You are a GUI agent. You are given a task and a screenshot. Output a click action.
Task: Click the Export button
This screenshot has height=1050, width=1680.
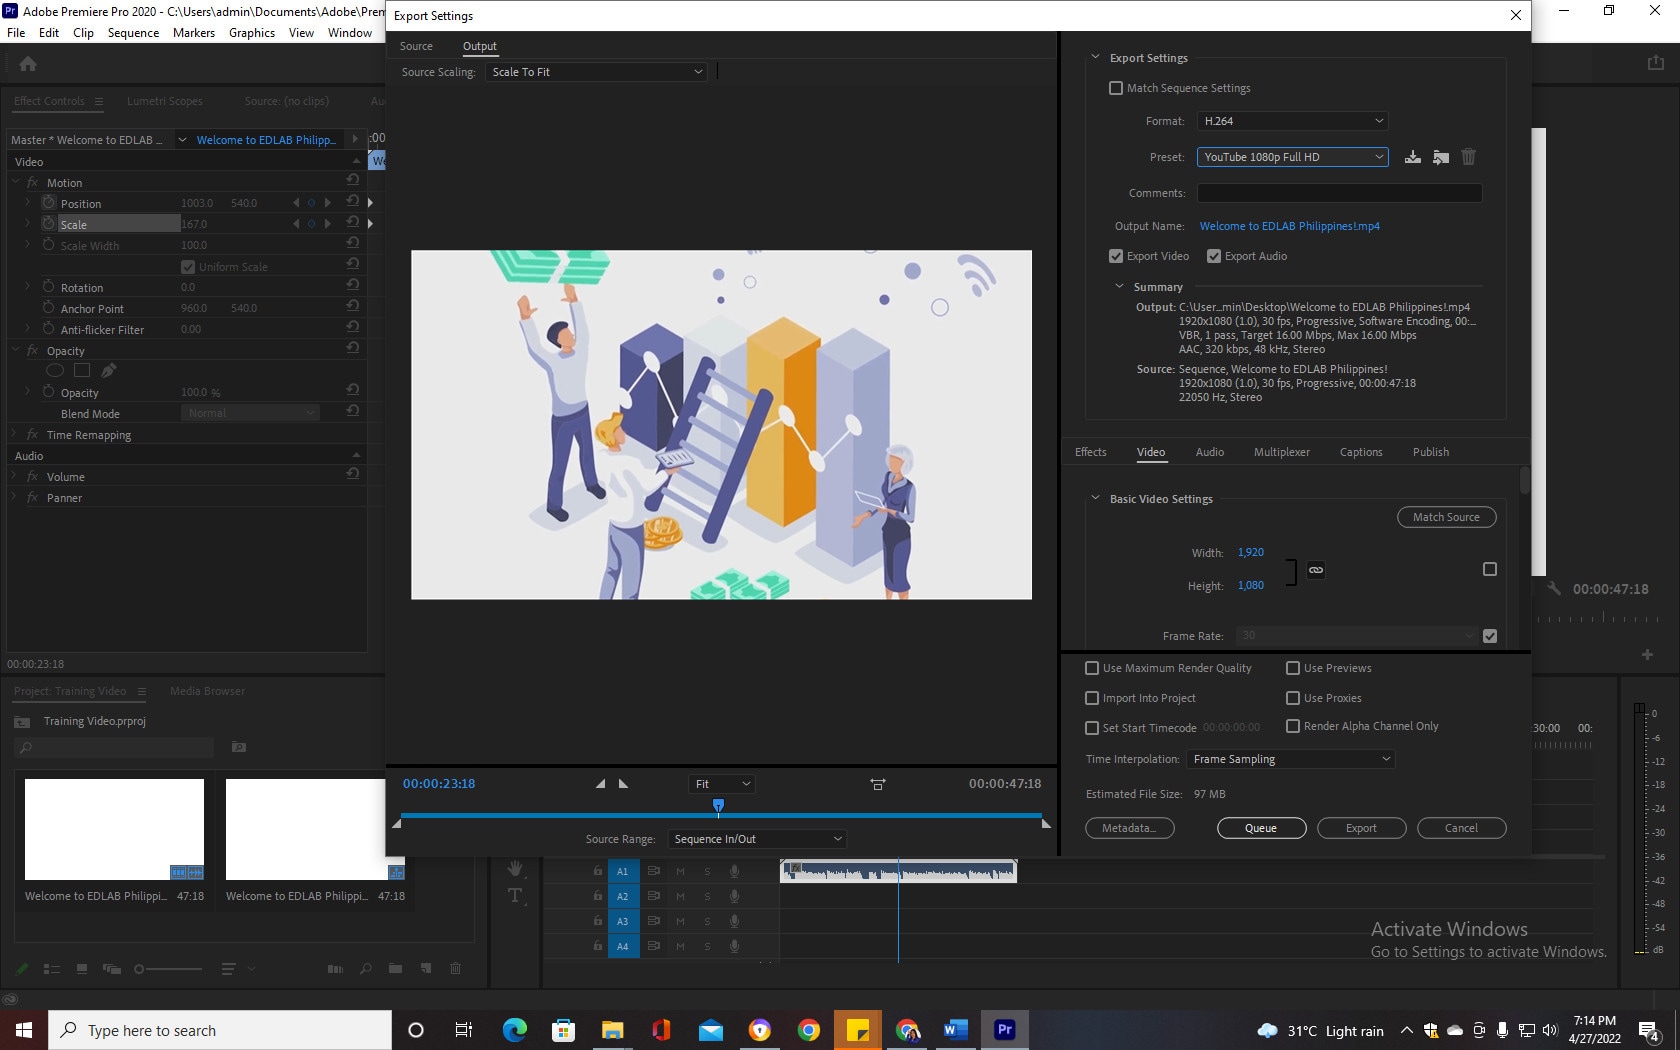pos(1361,828)
